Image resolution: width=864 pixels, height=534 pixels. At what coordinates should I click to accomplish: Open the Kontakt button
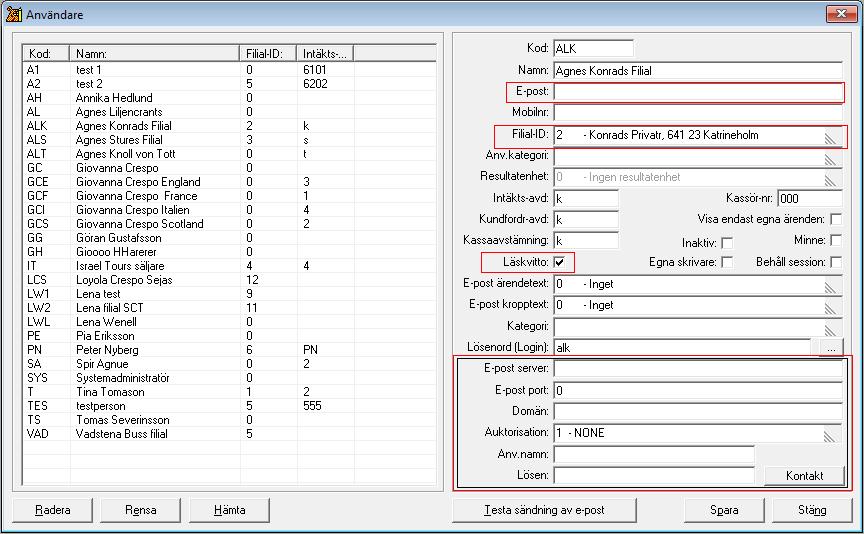pyautogui.click(x=804, y=476)
